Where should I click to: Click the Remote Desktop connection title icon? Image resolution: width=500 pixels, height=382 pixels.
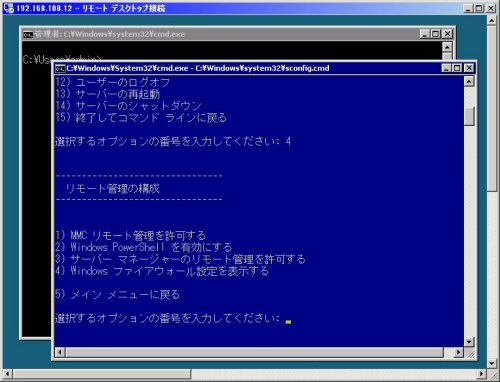coord(8,8)
